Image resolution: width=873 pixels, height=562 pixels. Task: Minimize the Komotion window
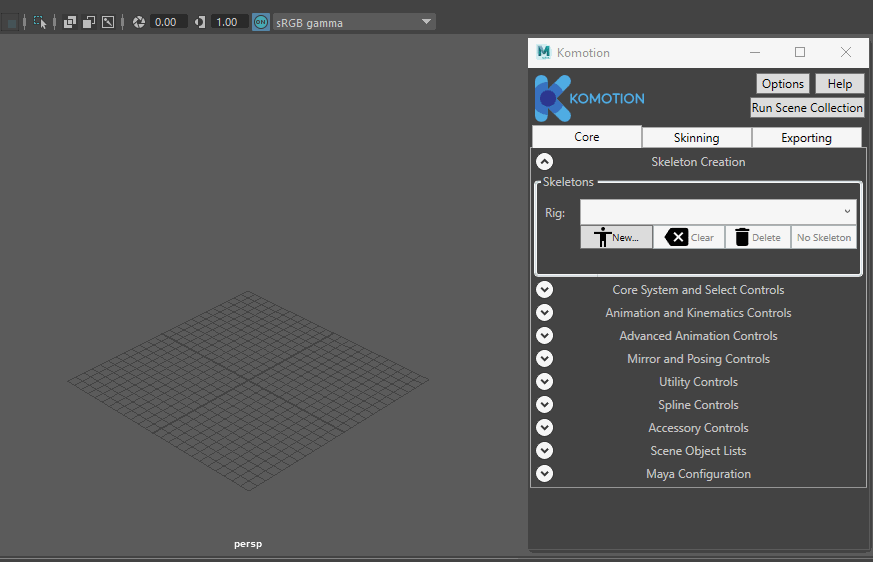pos(755,52)
